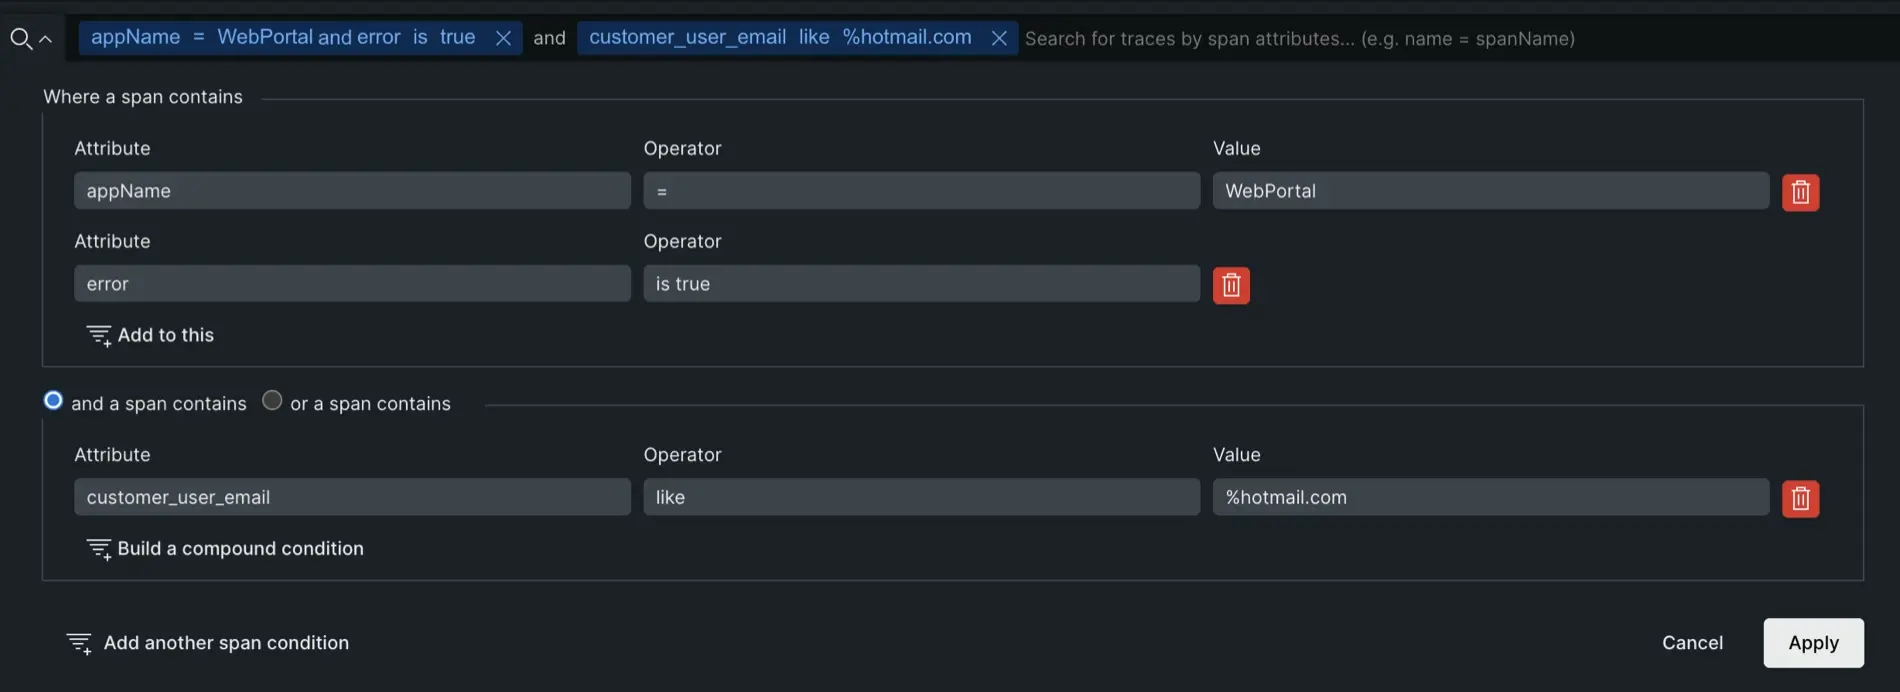Delete the appName condition row
The image size is (1900, 692).
(1800, 192)
